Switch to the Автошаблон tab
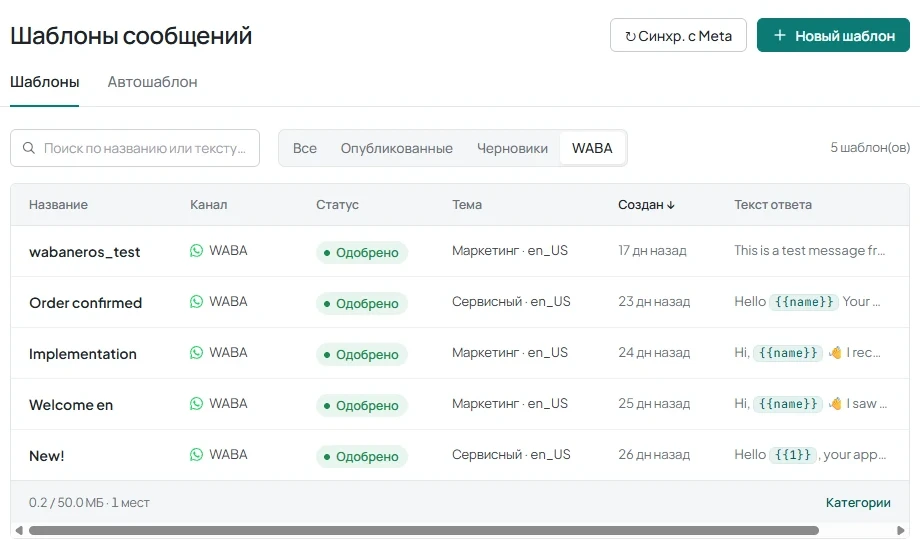The height and width of the screenshot is (540, 920). click(153, 82)
